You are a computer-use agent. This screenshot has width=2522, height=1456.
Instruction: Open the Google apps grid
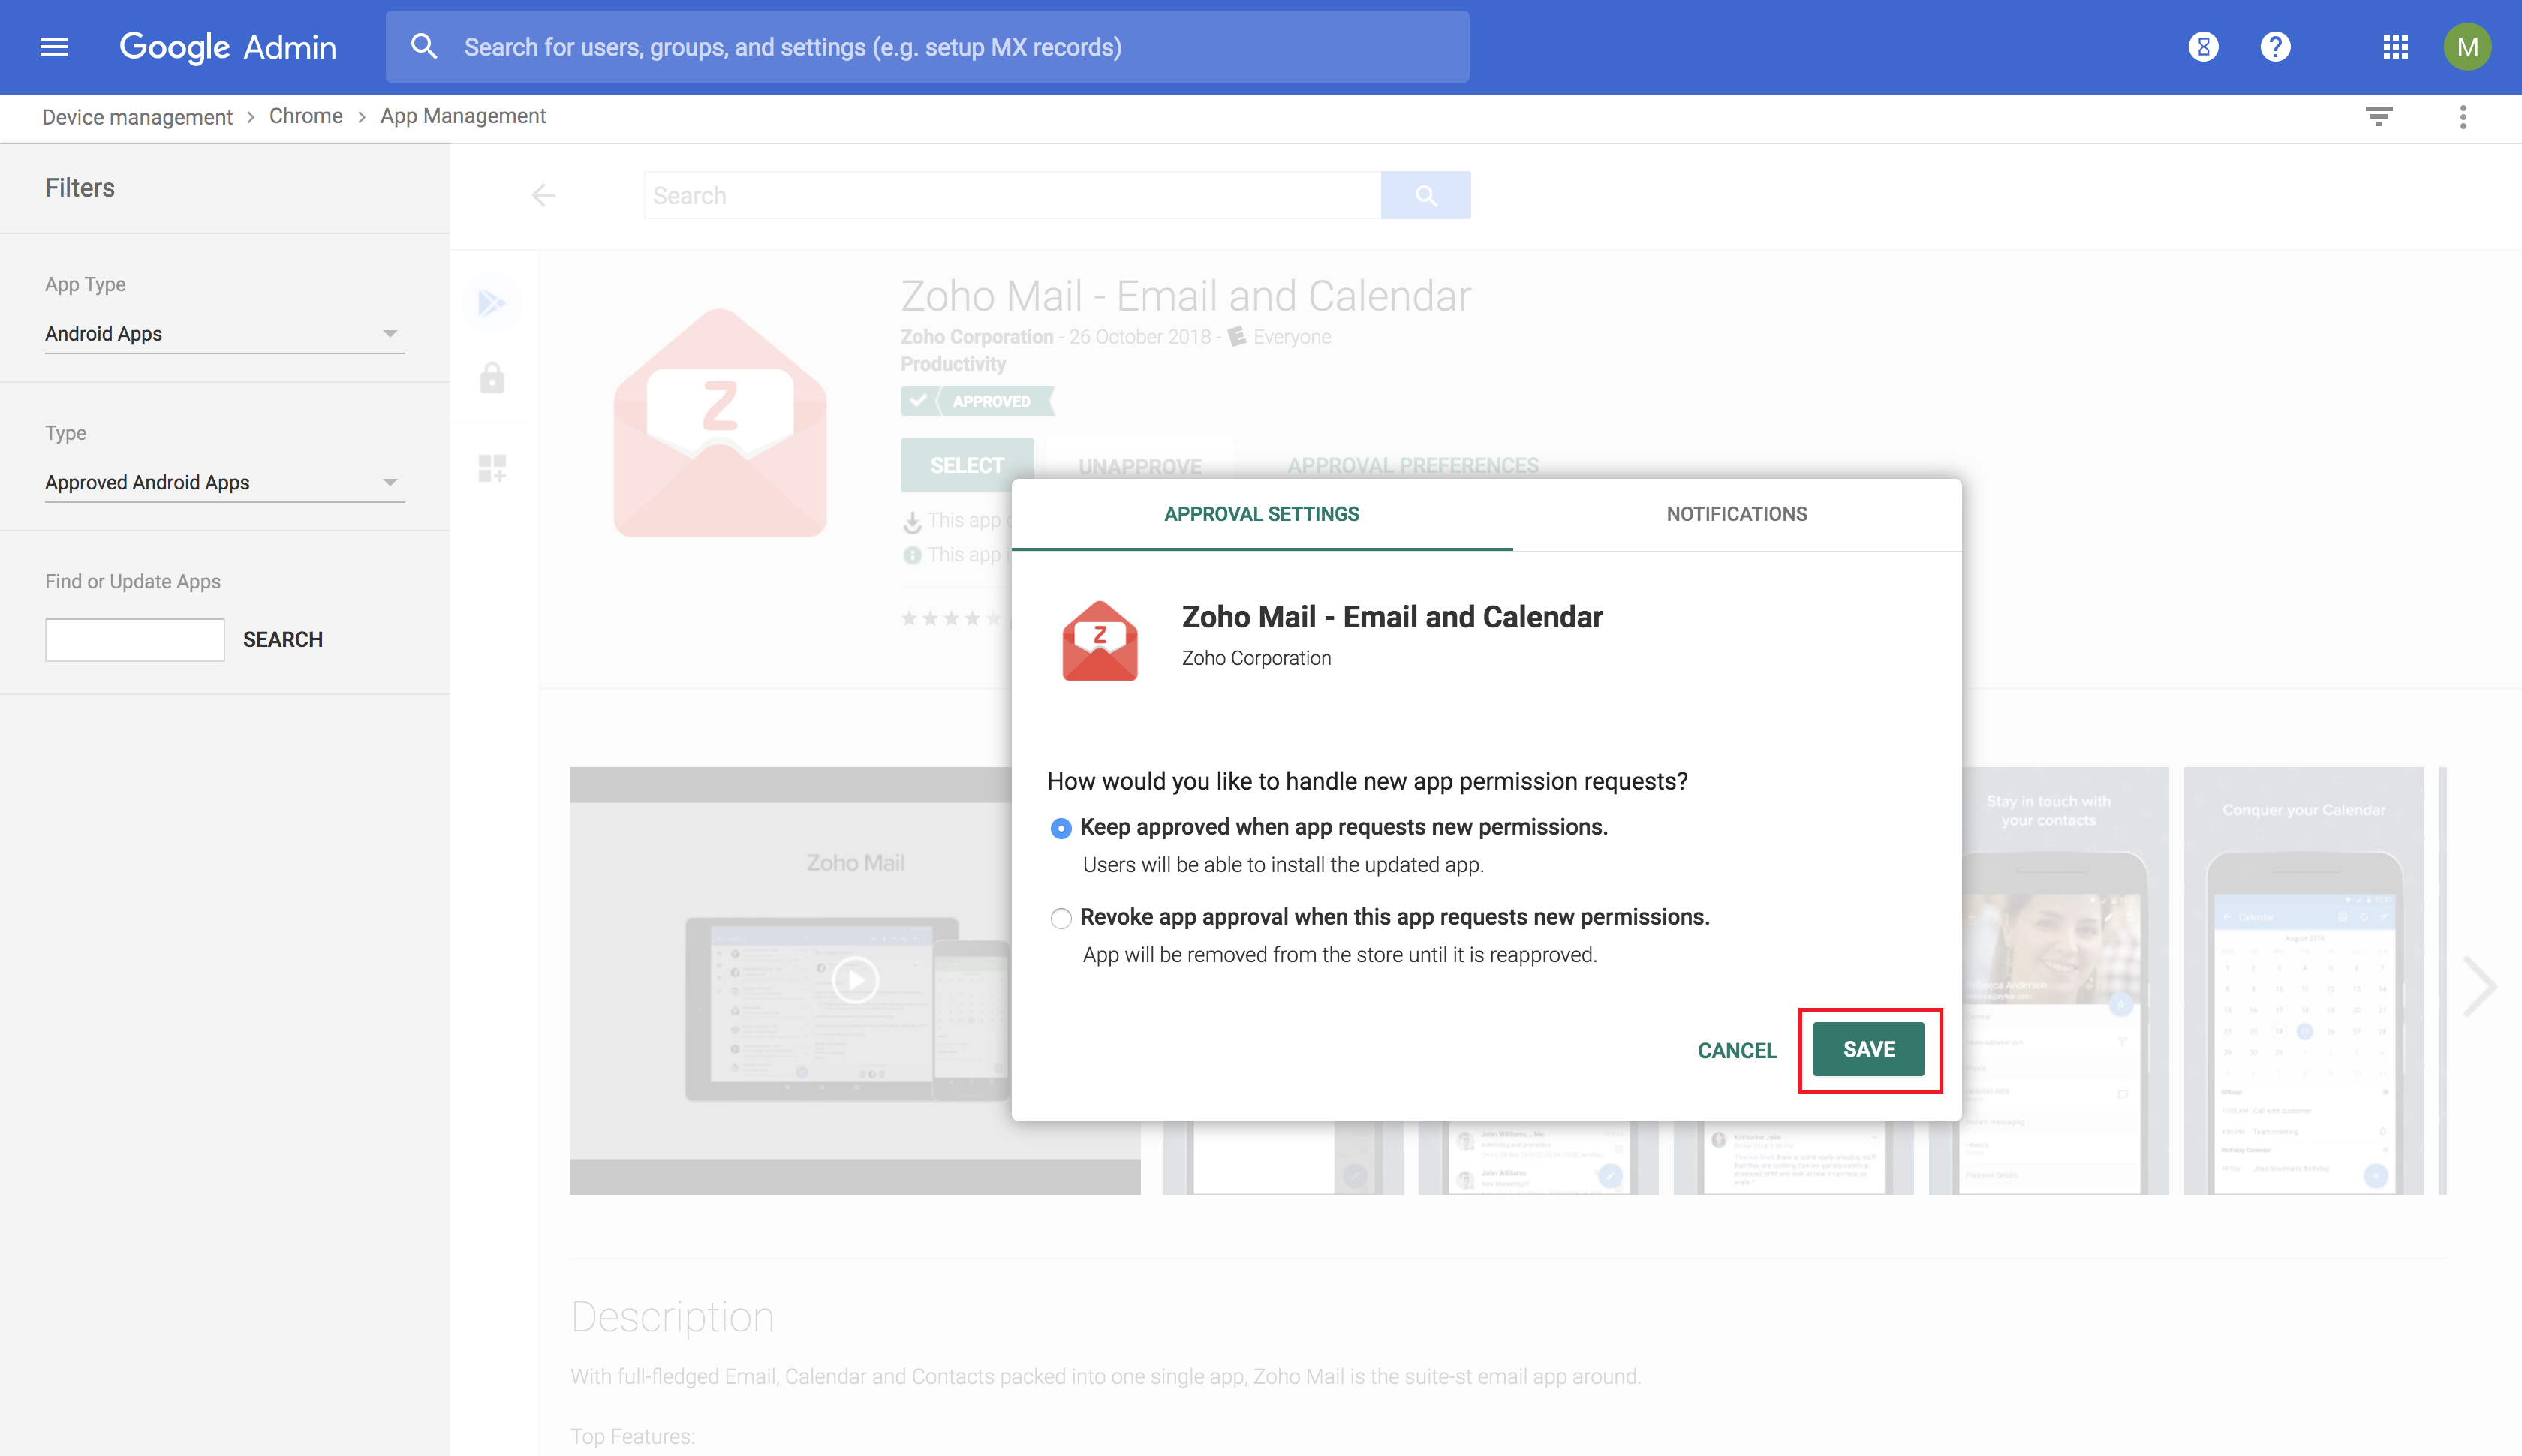coord(2395,47)
